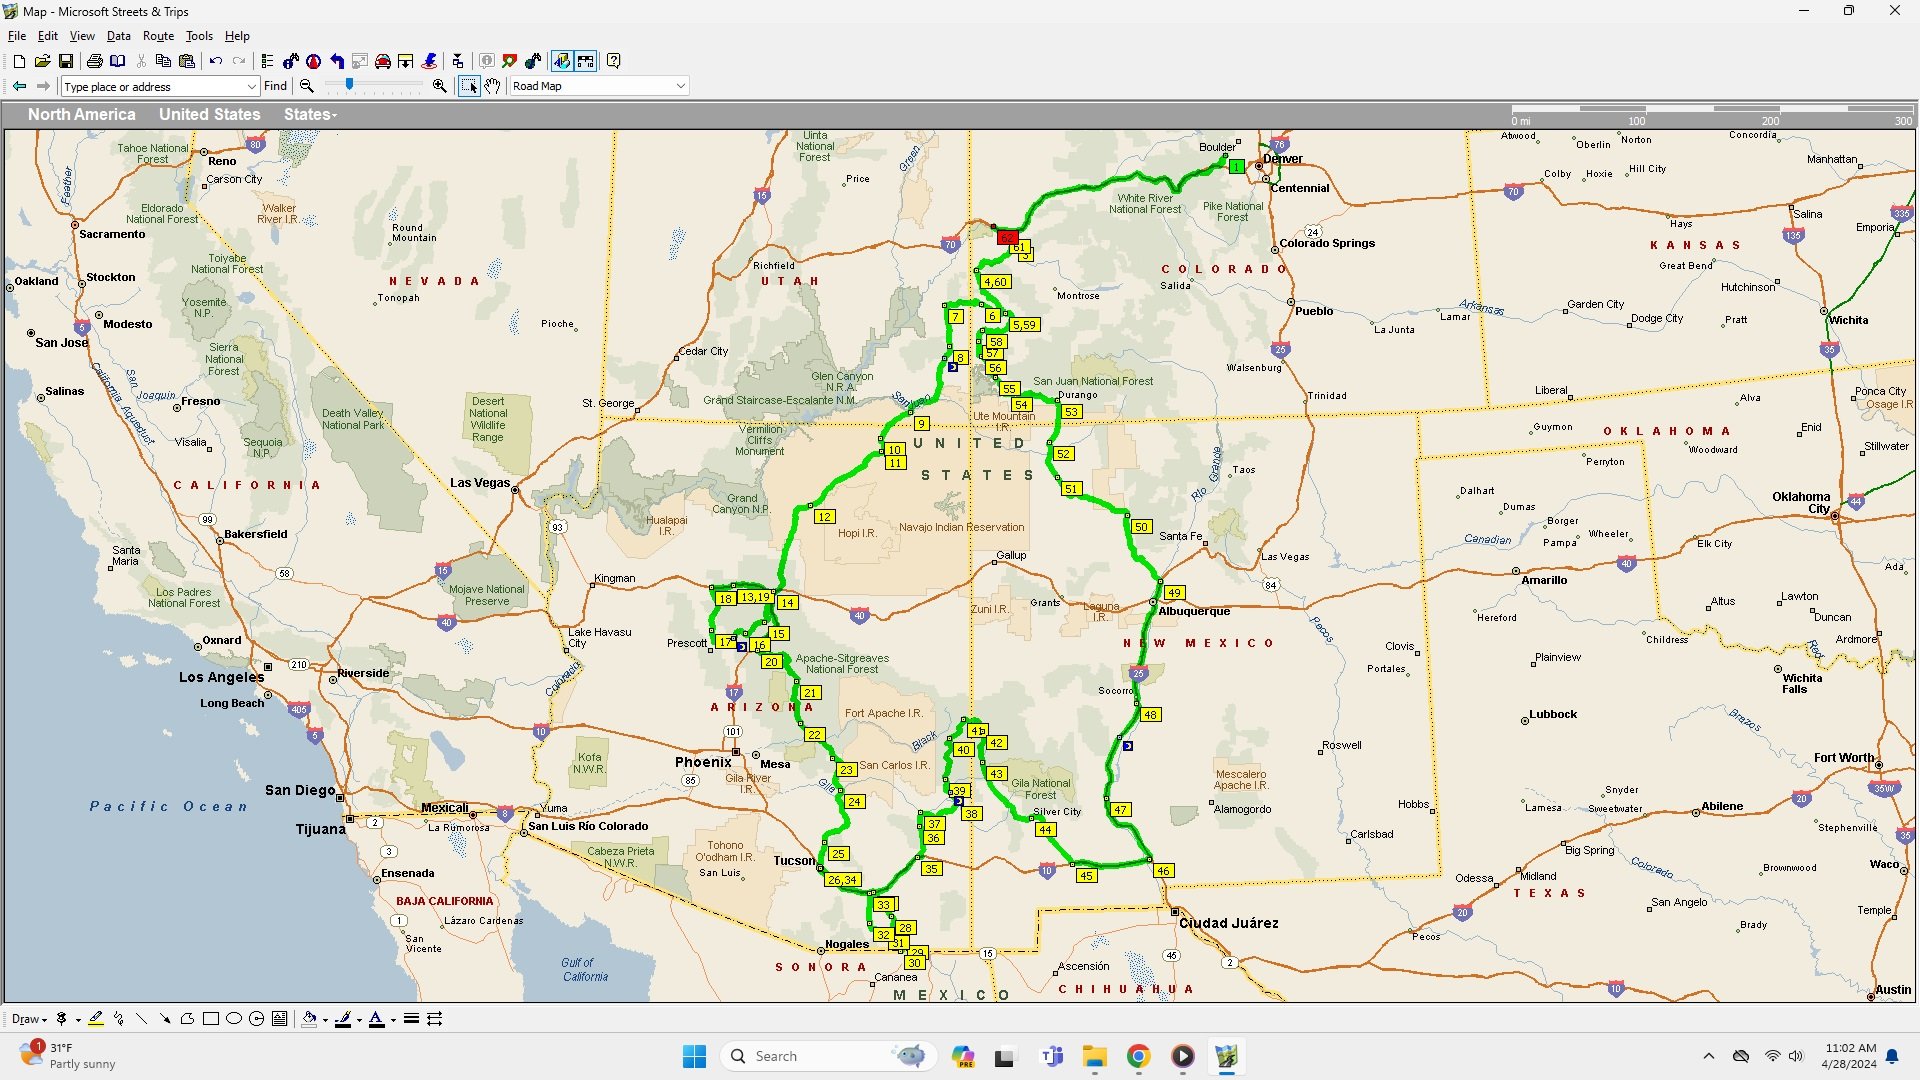Open a saved map file
The width and height of the screenshot is (1920, 1080).
[42, 61]
